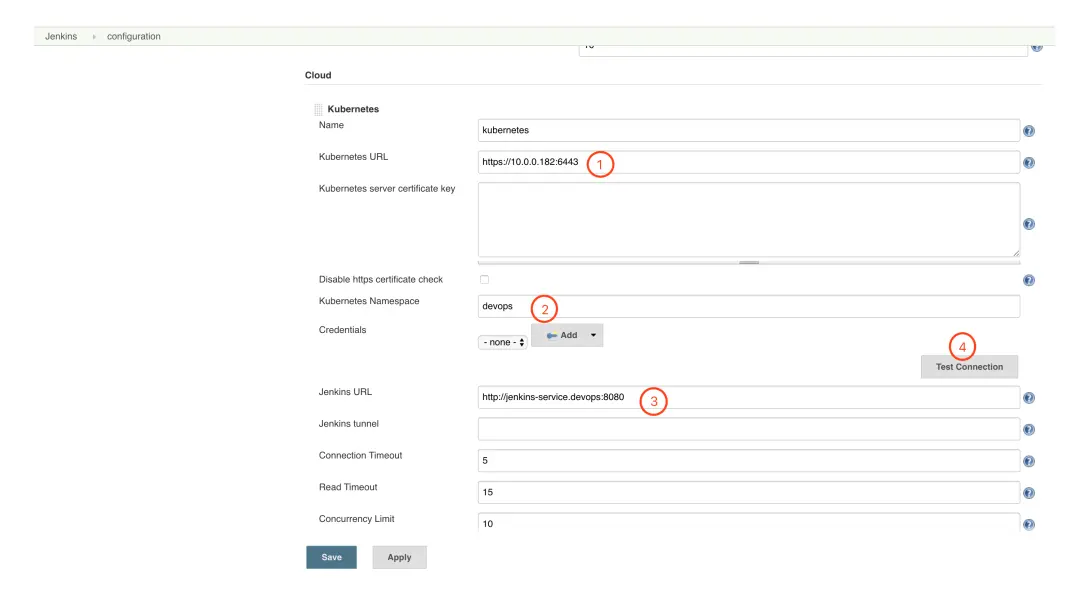1088x592 pixels.
Task: Open help for Jenkins tunnel field
Action: (x=1028, y=430)
